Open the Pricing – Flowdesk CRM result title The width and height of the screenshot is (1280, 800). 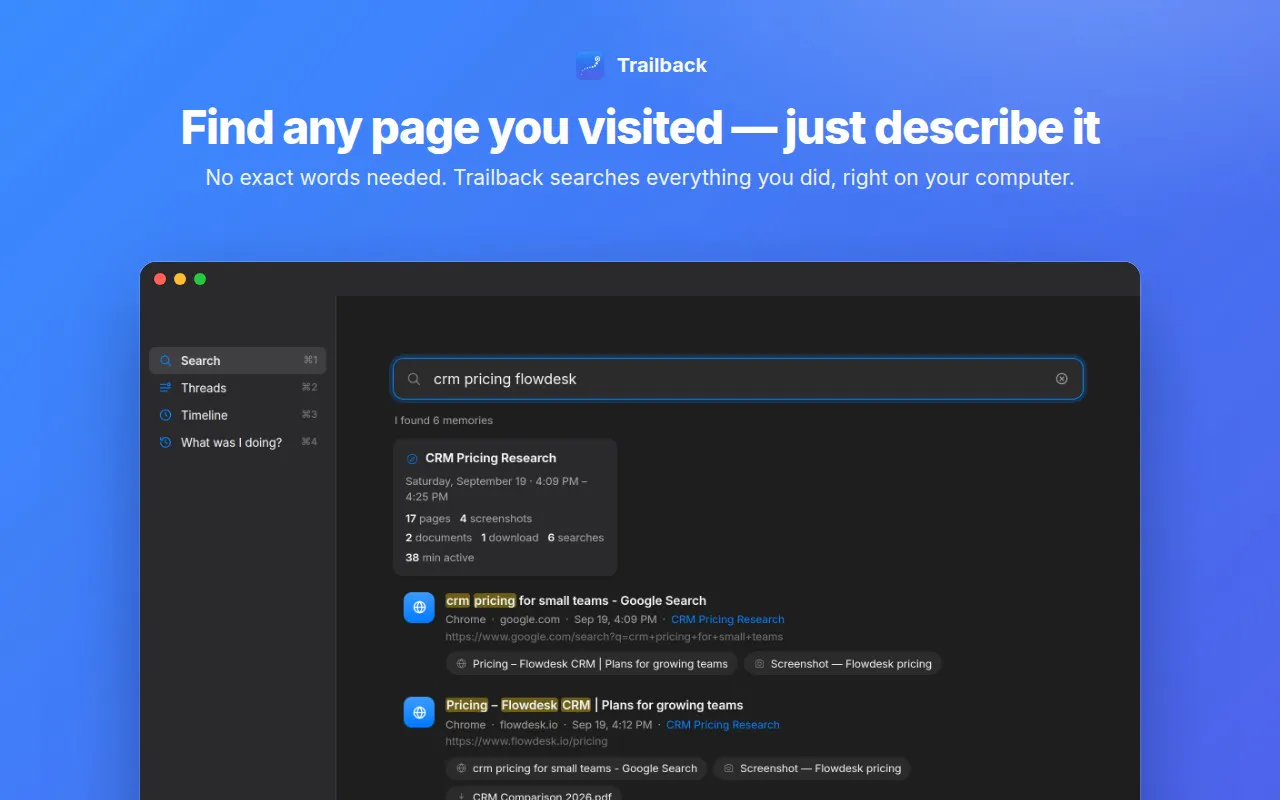[594, 705]
